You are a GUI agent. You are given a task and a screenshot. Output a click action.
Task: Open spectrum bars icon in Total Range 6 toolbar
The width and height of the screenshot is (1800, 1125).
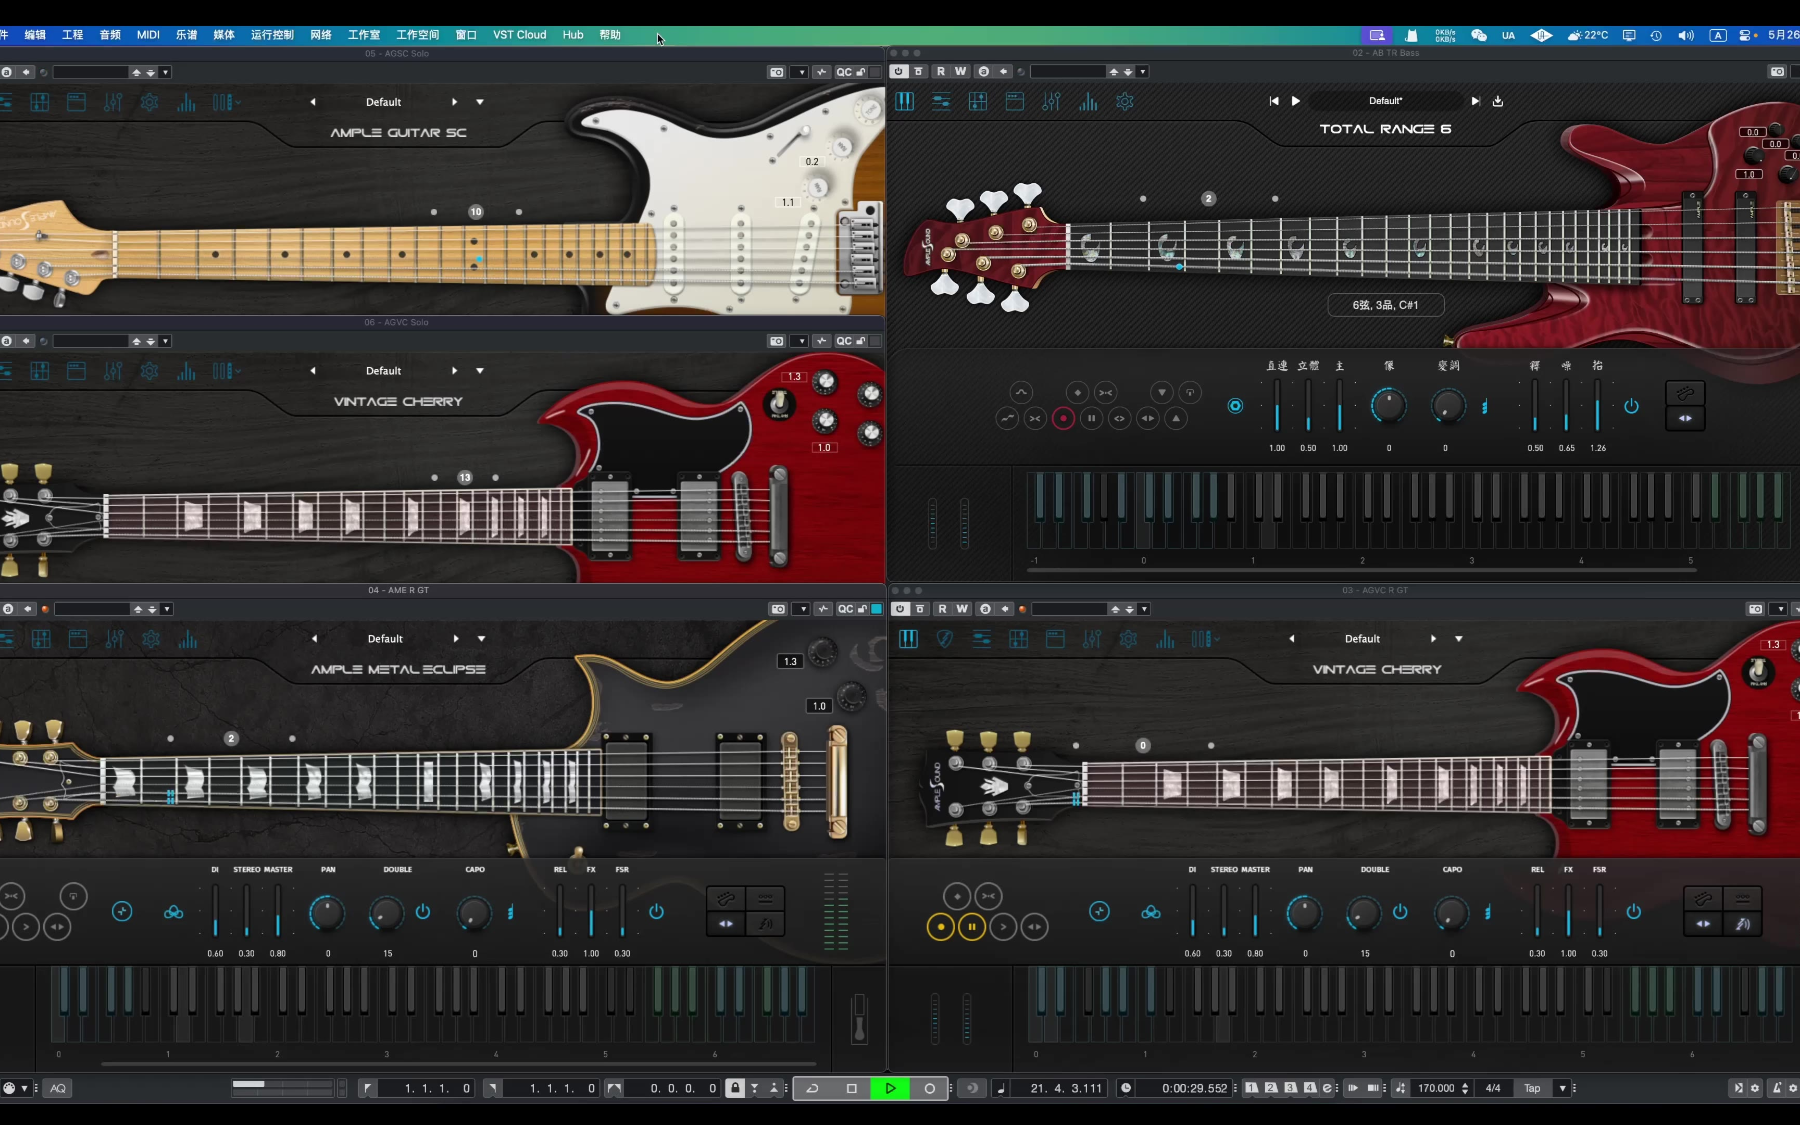[1088, 101]
